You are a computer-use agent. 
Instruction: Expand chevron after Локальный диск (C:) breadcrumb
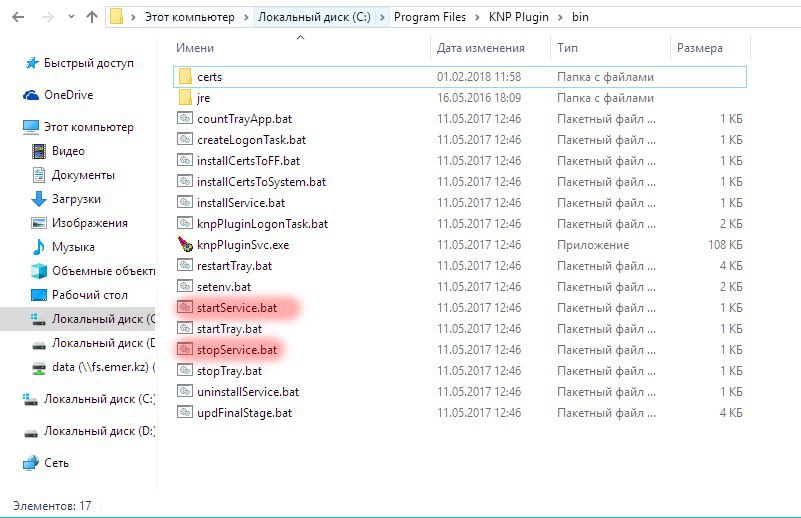coord(382,17)
